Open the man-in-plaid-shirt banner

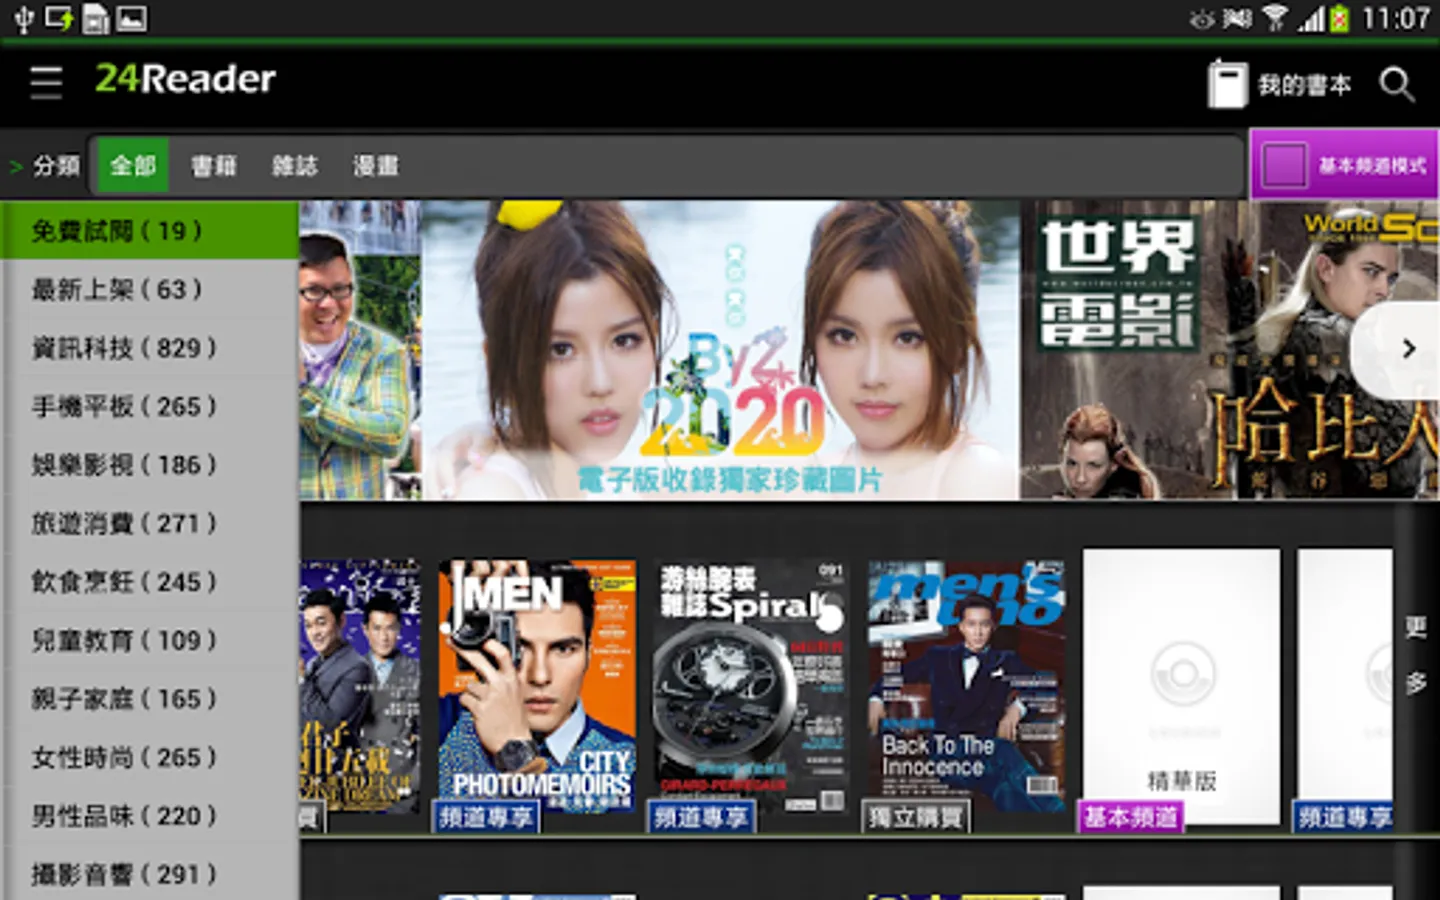click(360, 350)
